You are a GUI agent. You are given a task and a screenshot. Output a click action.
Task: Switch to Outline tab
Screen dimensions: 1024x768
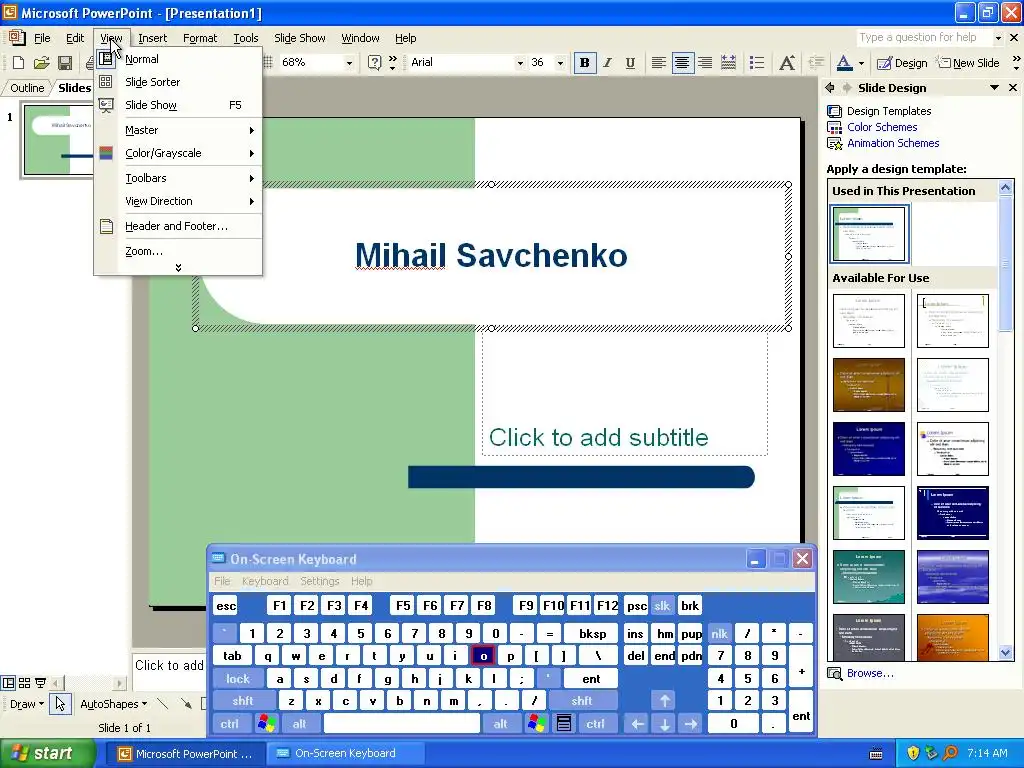point(27,88)
